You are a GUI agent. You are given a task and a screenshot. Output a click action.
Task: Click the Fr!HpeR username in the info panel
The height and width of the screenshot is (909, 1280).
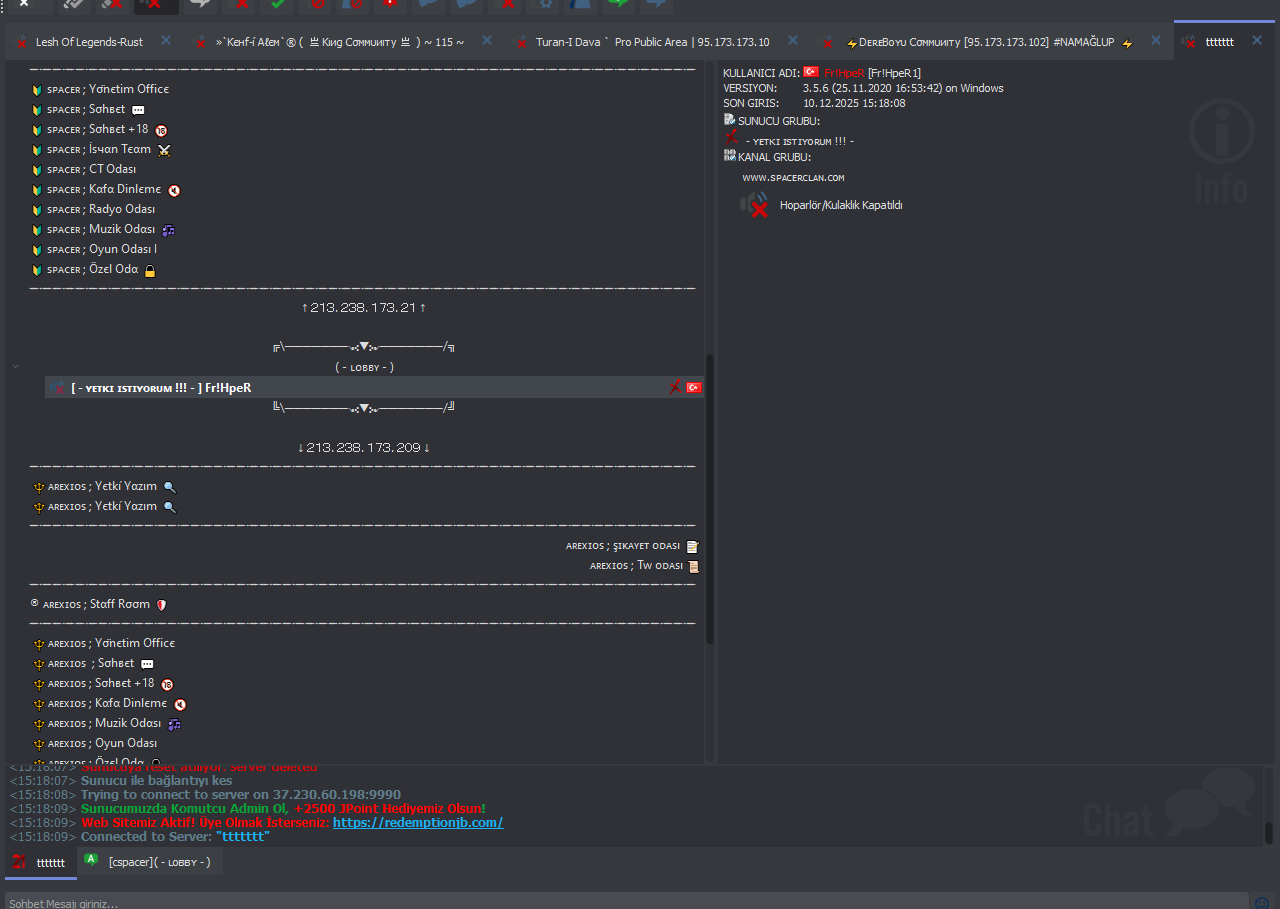(844, 73)
